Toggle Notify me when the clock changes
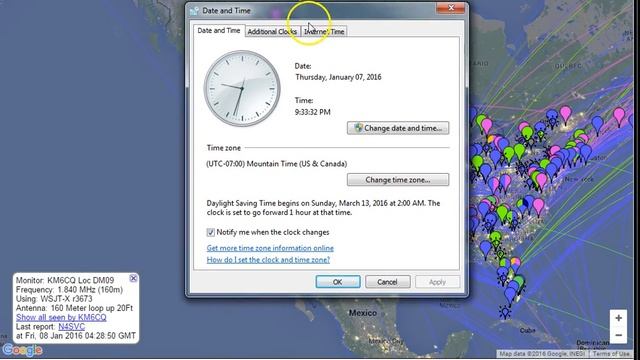The height and width of the screenshot is (360, 640). (x=211, y=232)
